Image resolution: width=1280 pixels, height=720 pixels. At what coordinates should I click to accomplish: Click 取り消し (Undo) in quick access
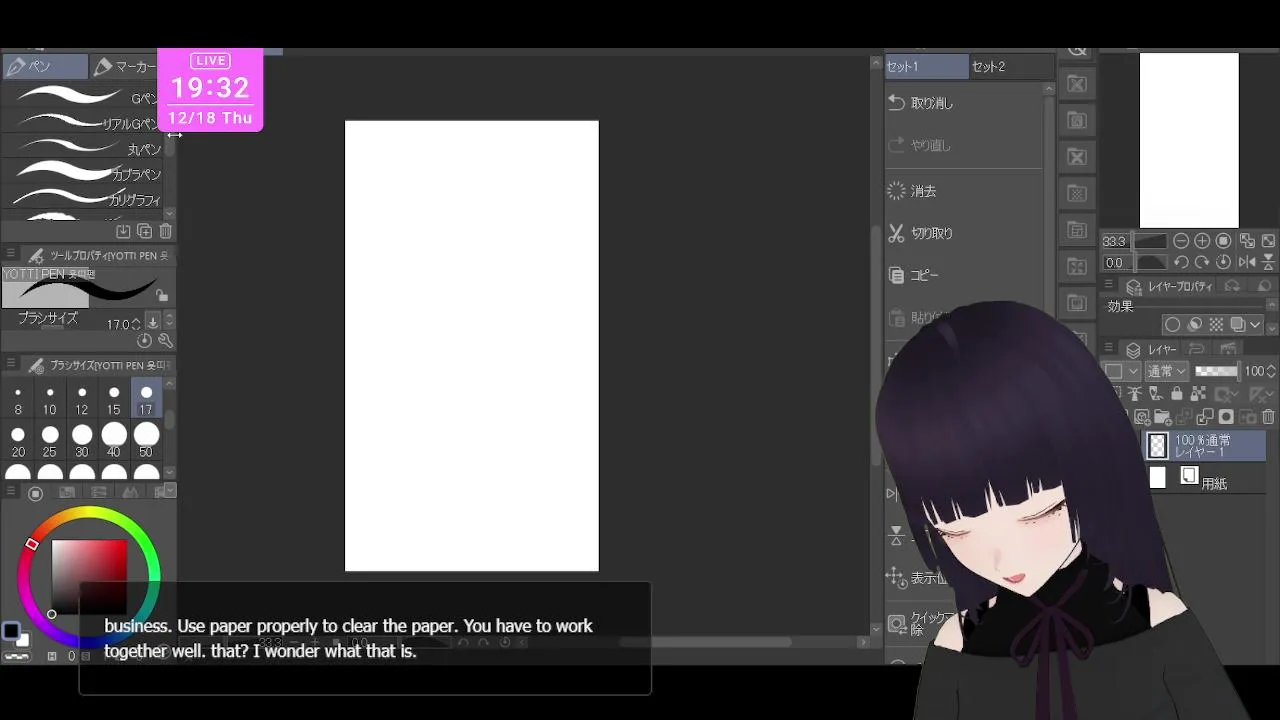pos(964,103)
